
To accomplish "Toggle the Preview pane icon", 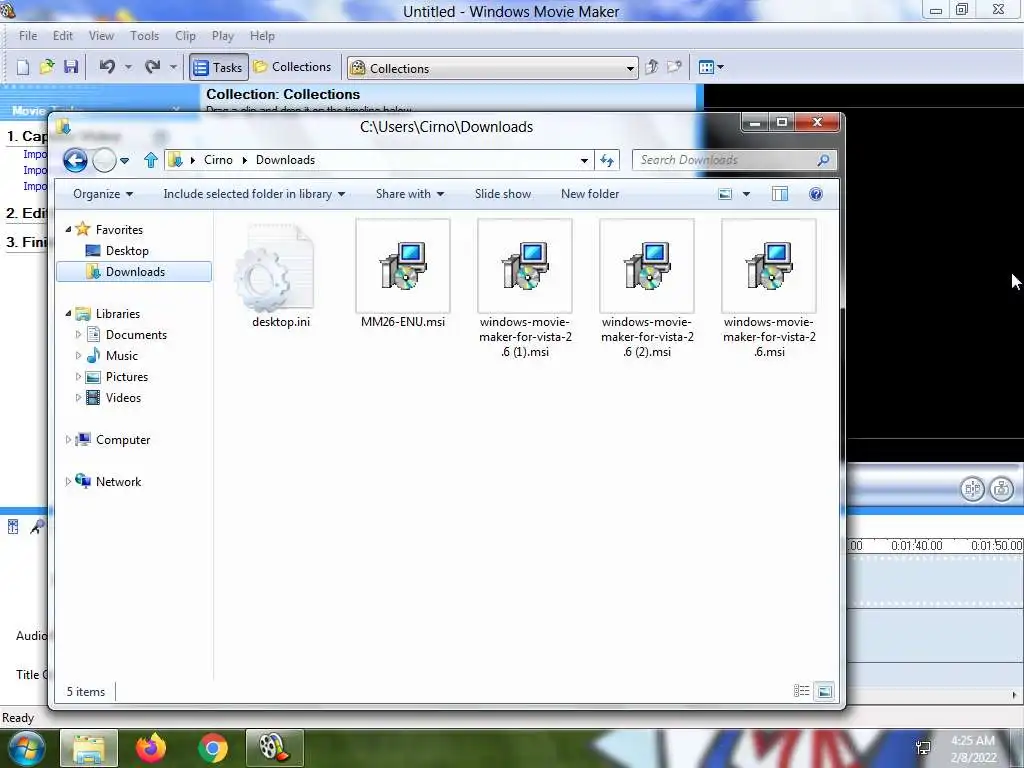I will tap(780, 194).
